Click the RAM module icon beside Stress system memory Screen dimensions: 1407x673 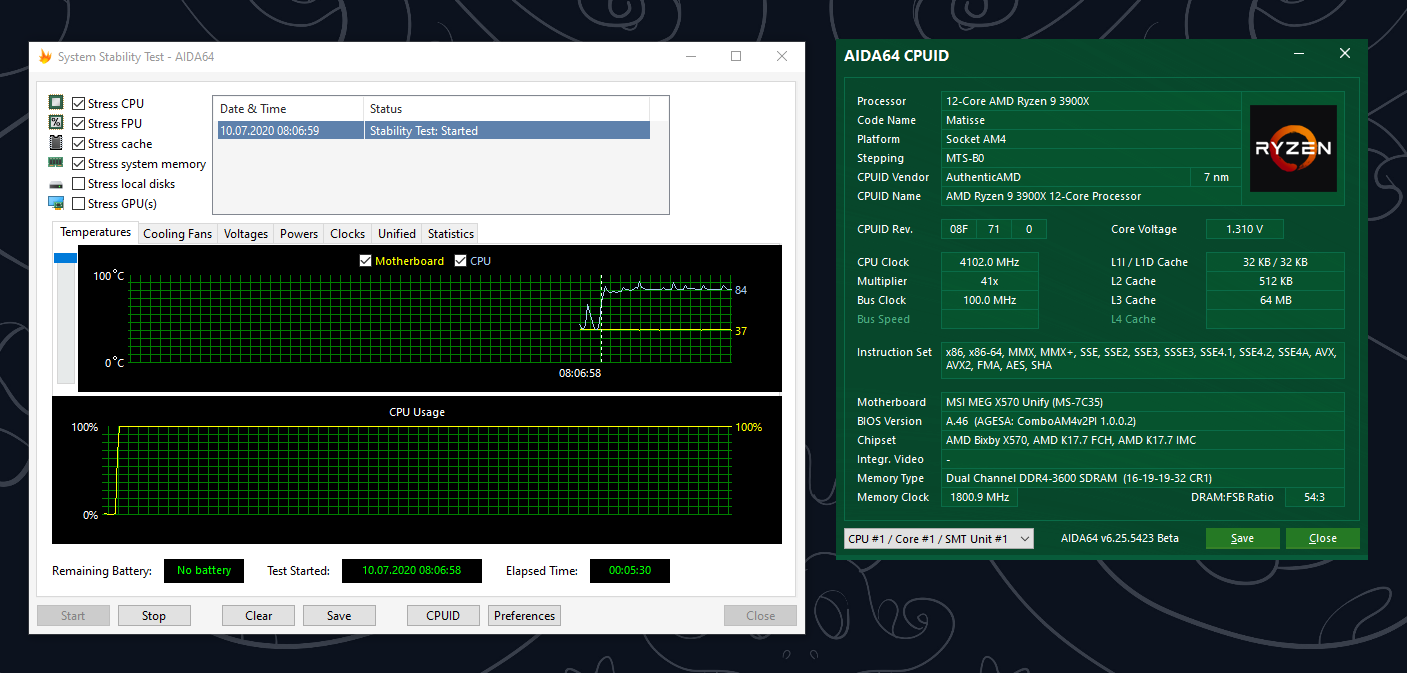coord(56,162)
